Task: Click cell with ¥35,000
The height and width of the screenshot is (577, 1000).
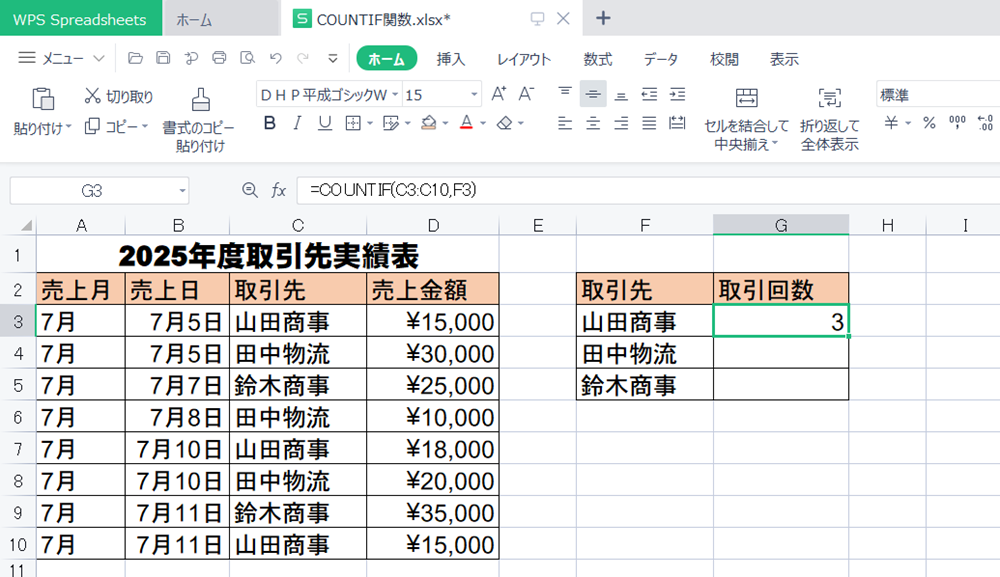Action: click(433, 512)
